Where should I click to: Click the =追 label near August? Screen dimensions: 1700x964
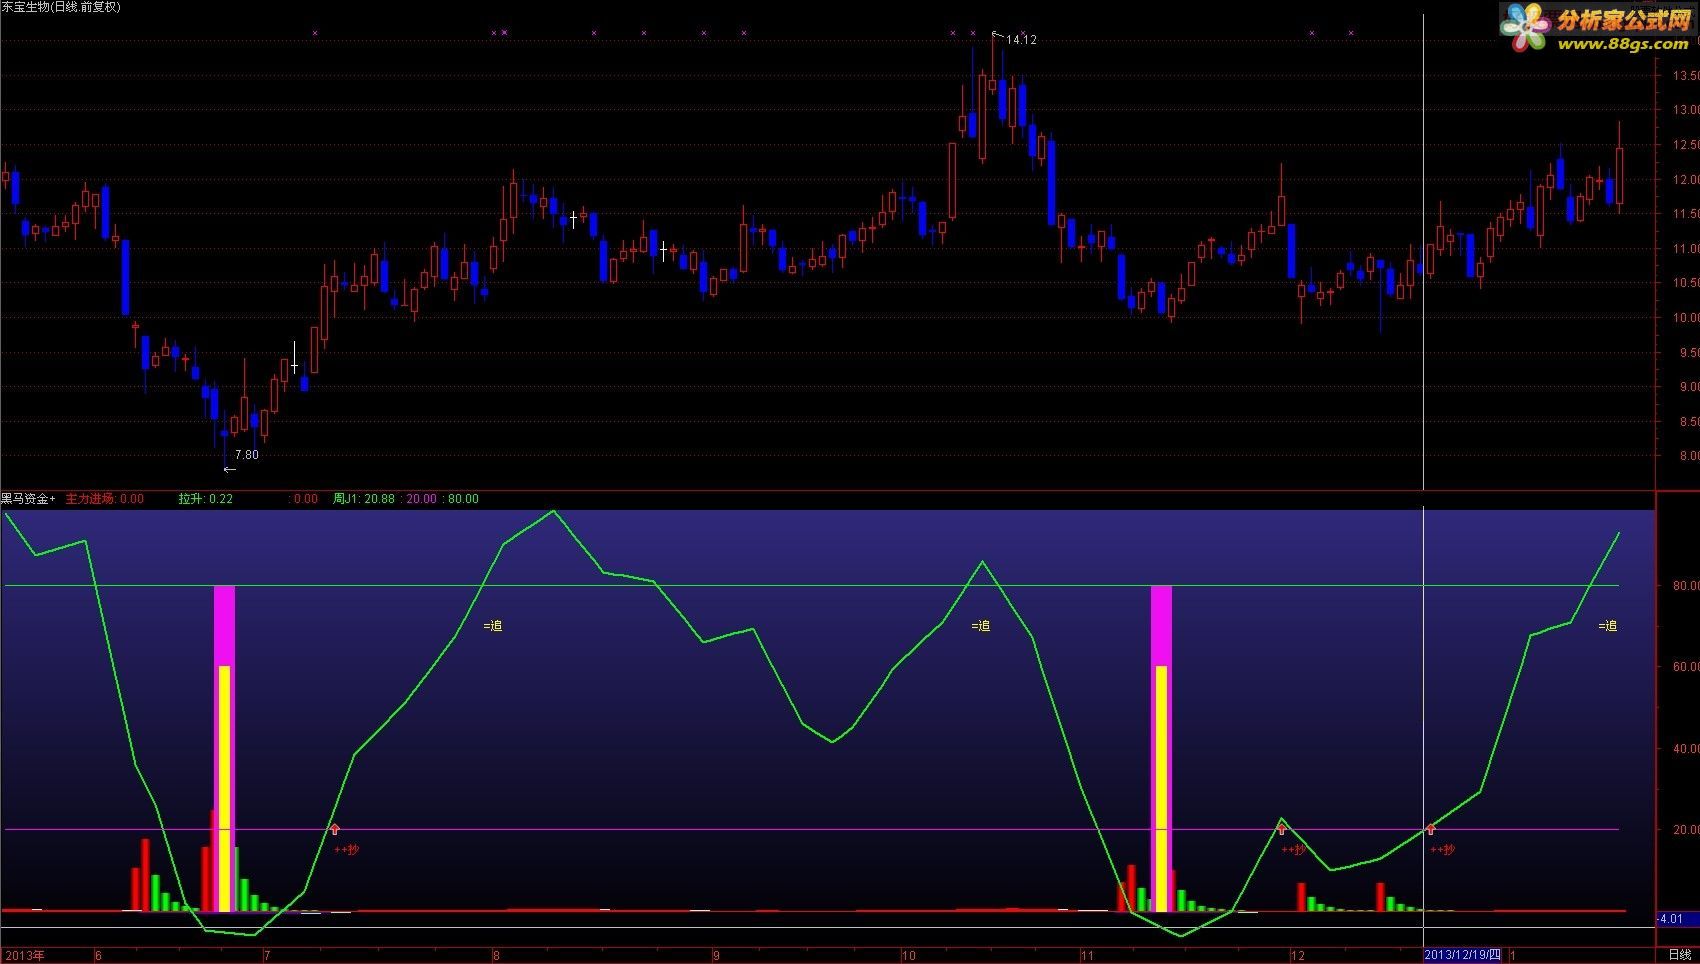tap(493, 626)
